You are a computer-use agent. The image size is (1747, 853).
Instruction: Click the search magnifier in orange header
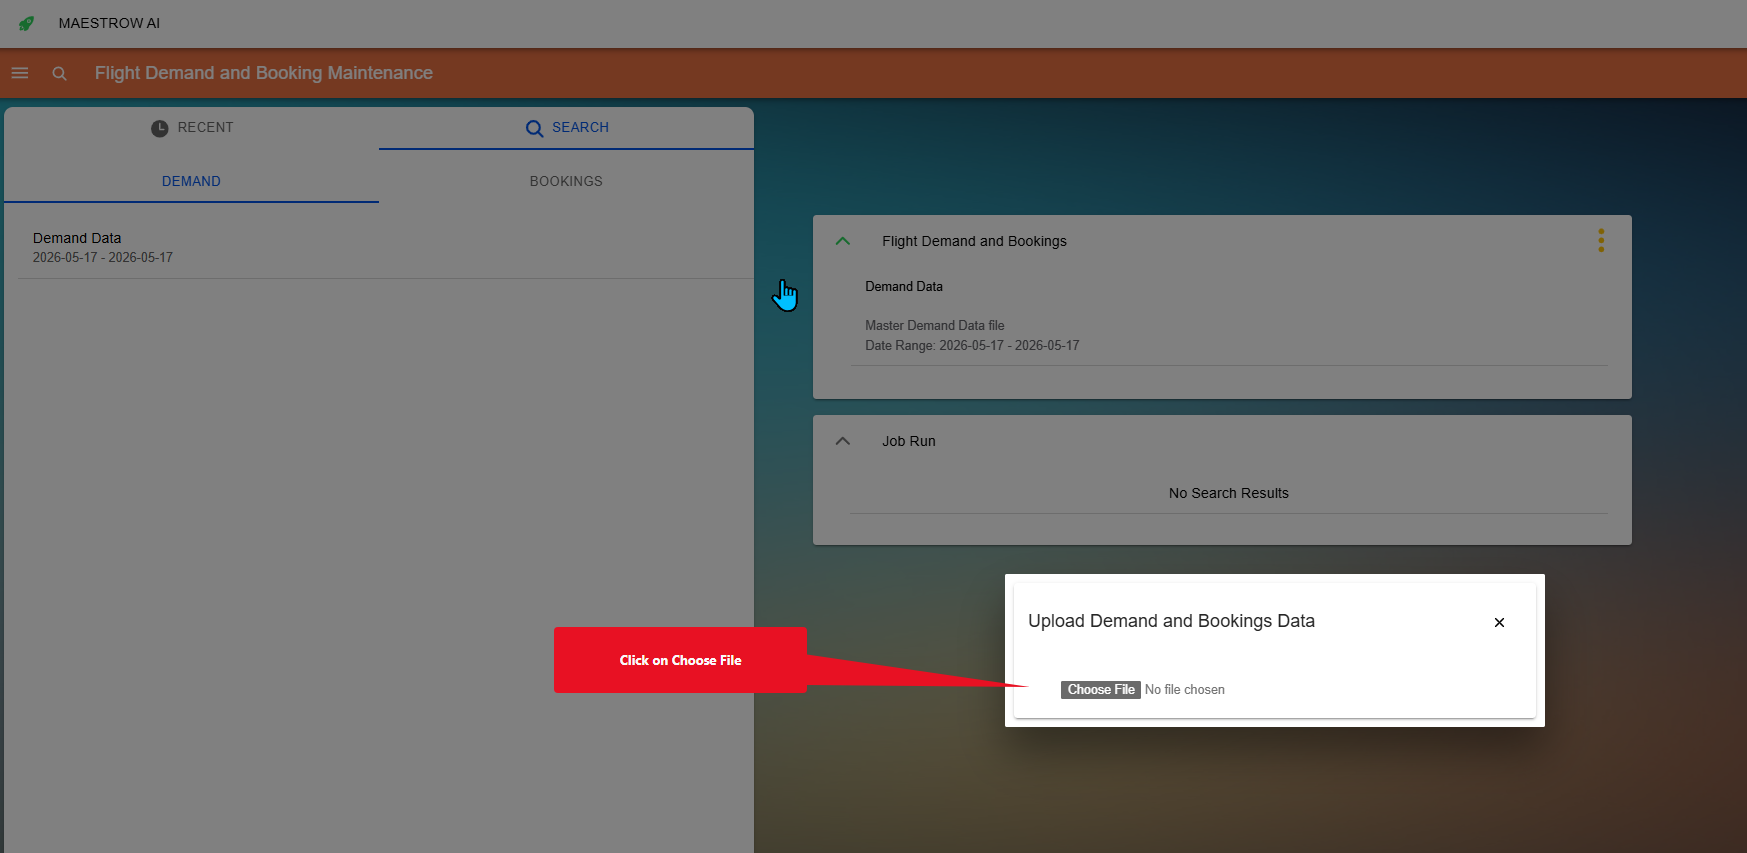59,73
